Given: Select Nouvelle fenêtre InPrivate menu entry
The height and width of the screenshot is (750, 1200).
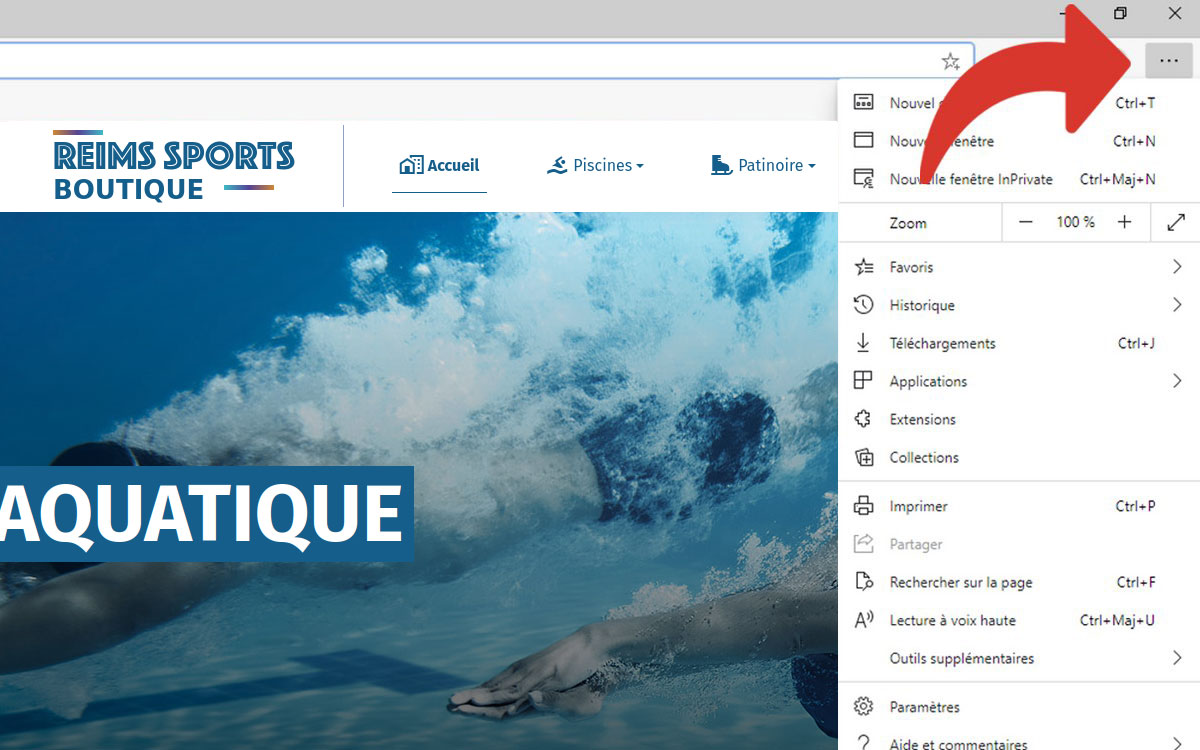Looking at the screenshot, I should pos(970,179).
